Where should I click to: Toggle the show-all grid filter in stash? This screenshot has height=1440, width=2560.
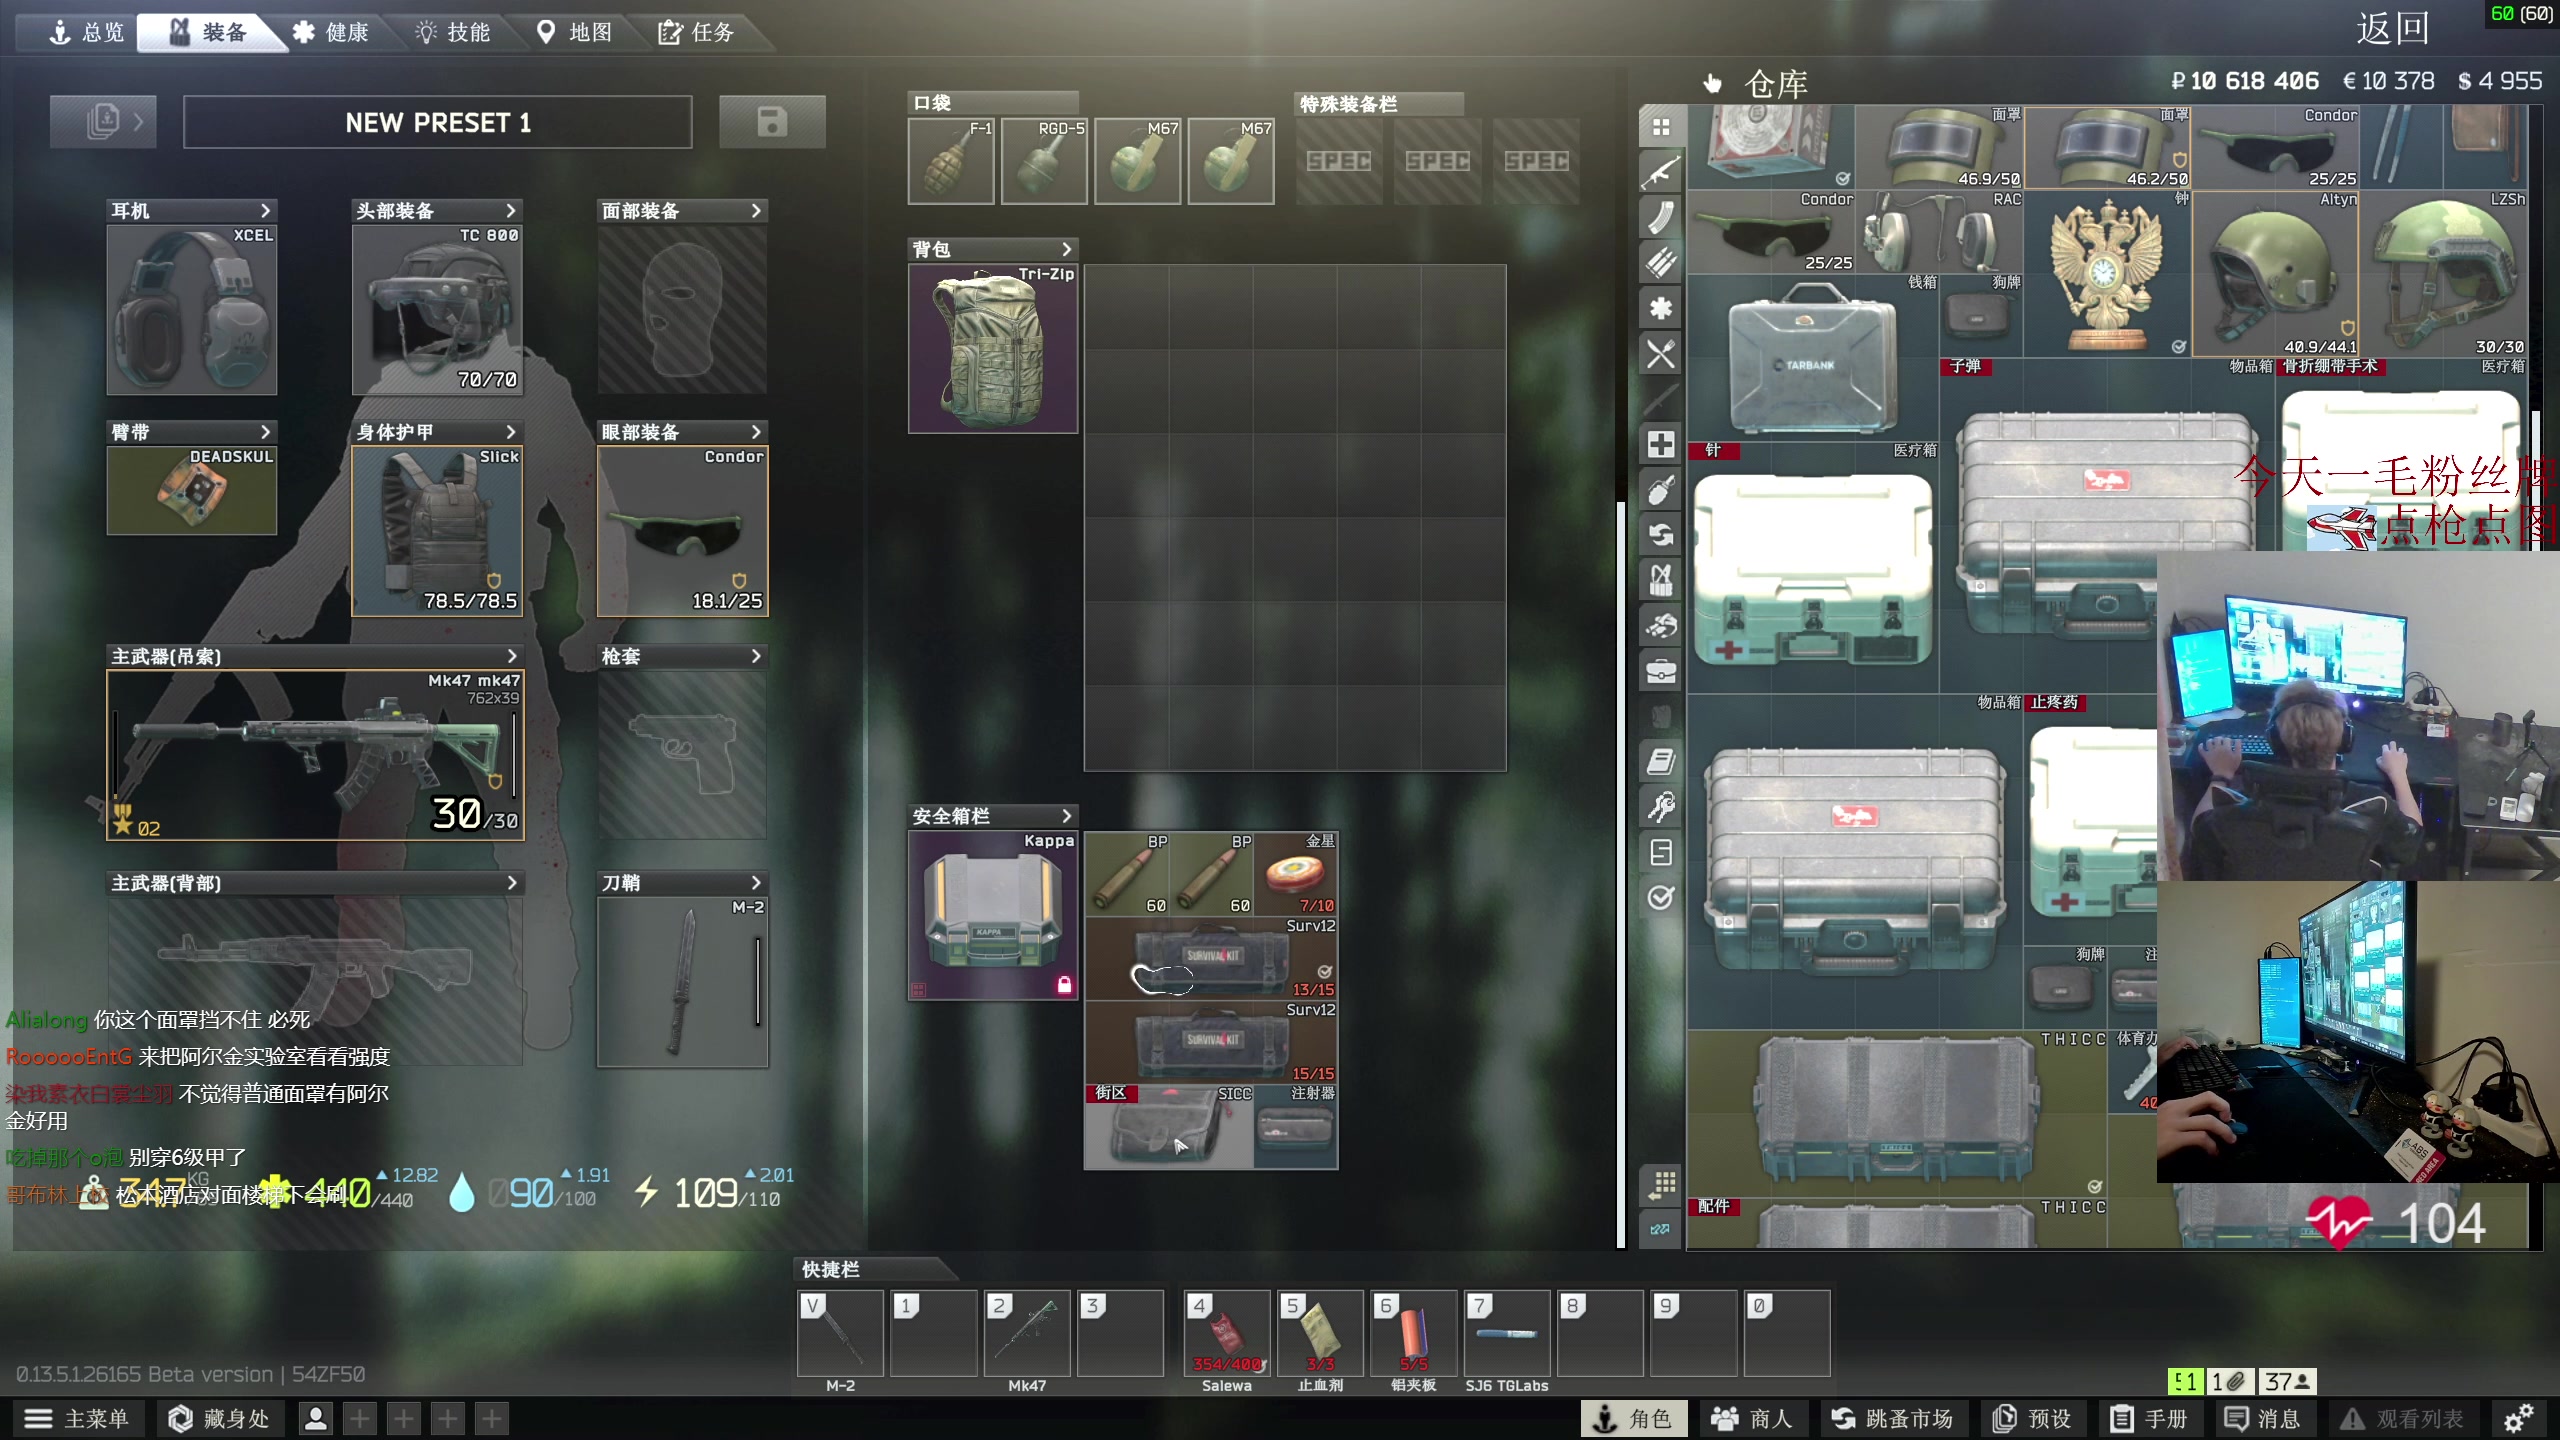click(x=1661, y=127)
